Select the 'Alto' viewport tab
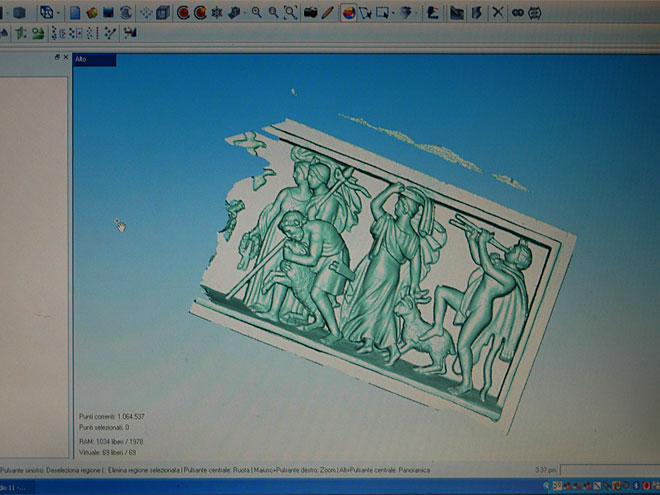 [94, 60]
